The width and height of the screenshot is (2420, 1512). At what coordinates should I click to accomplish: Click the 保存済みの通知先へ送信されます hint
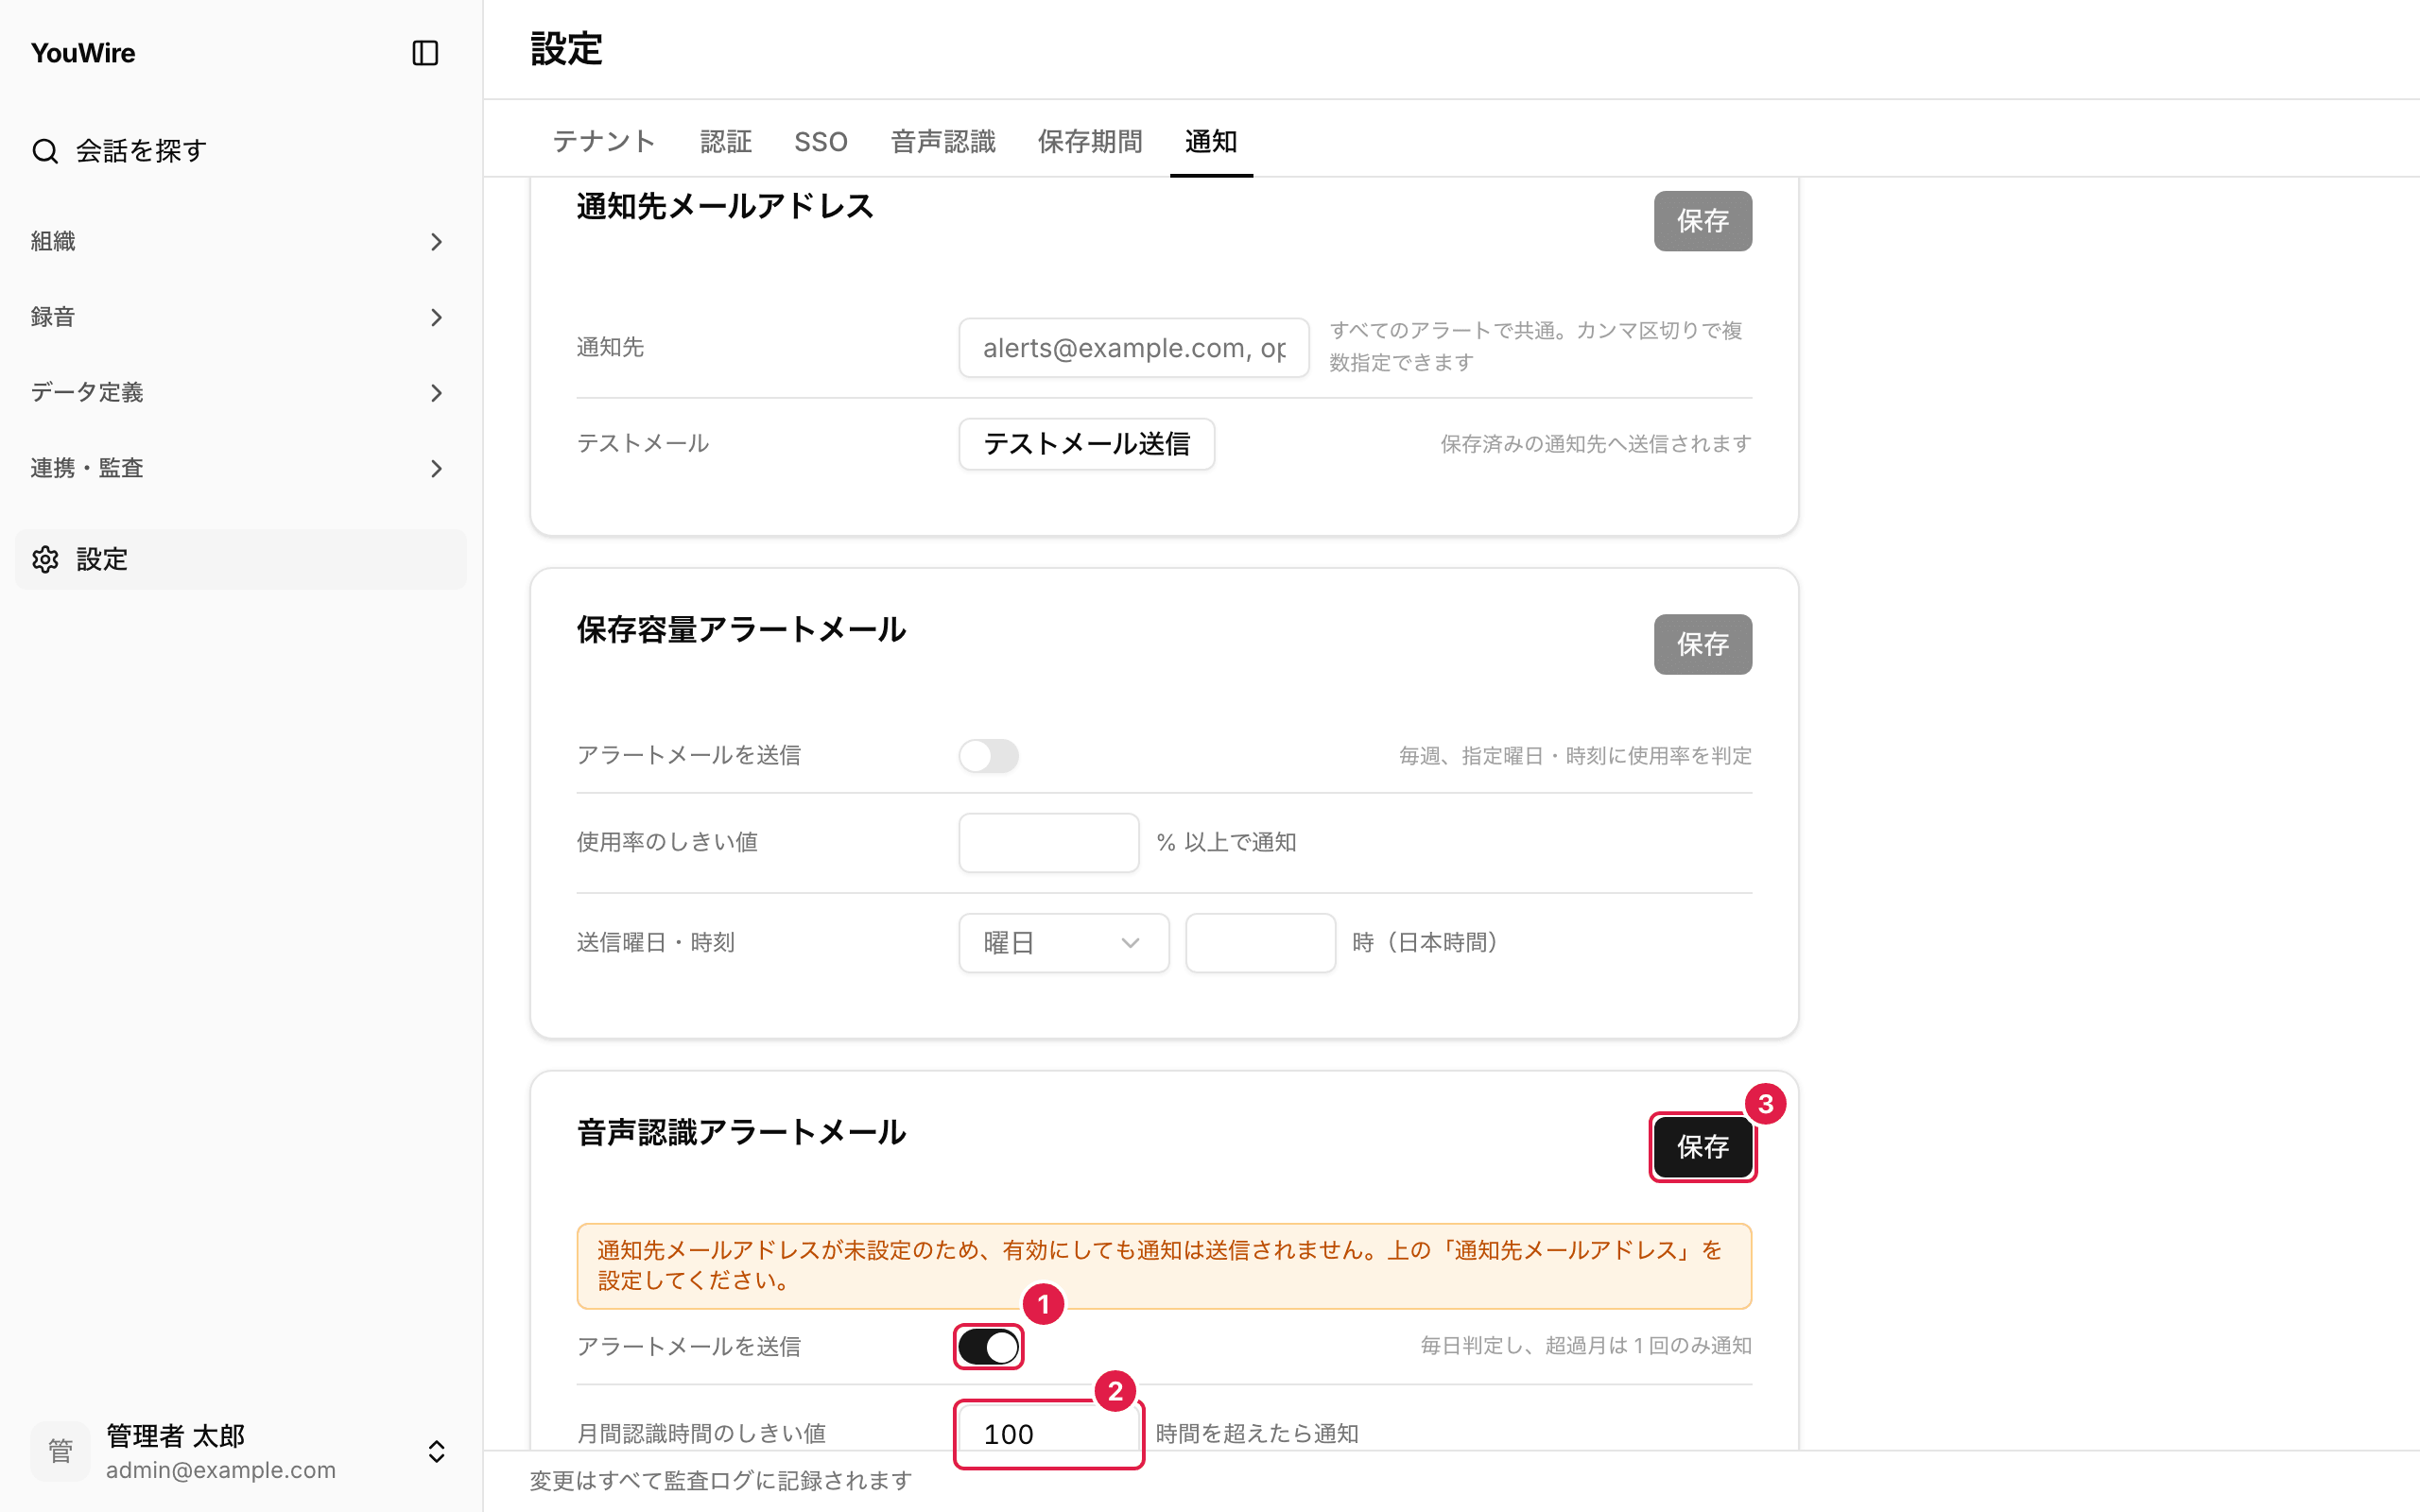[x=1596, y=444]
